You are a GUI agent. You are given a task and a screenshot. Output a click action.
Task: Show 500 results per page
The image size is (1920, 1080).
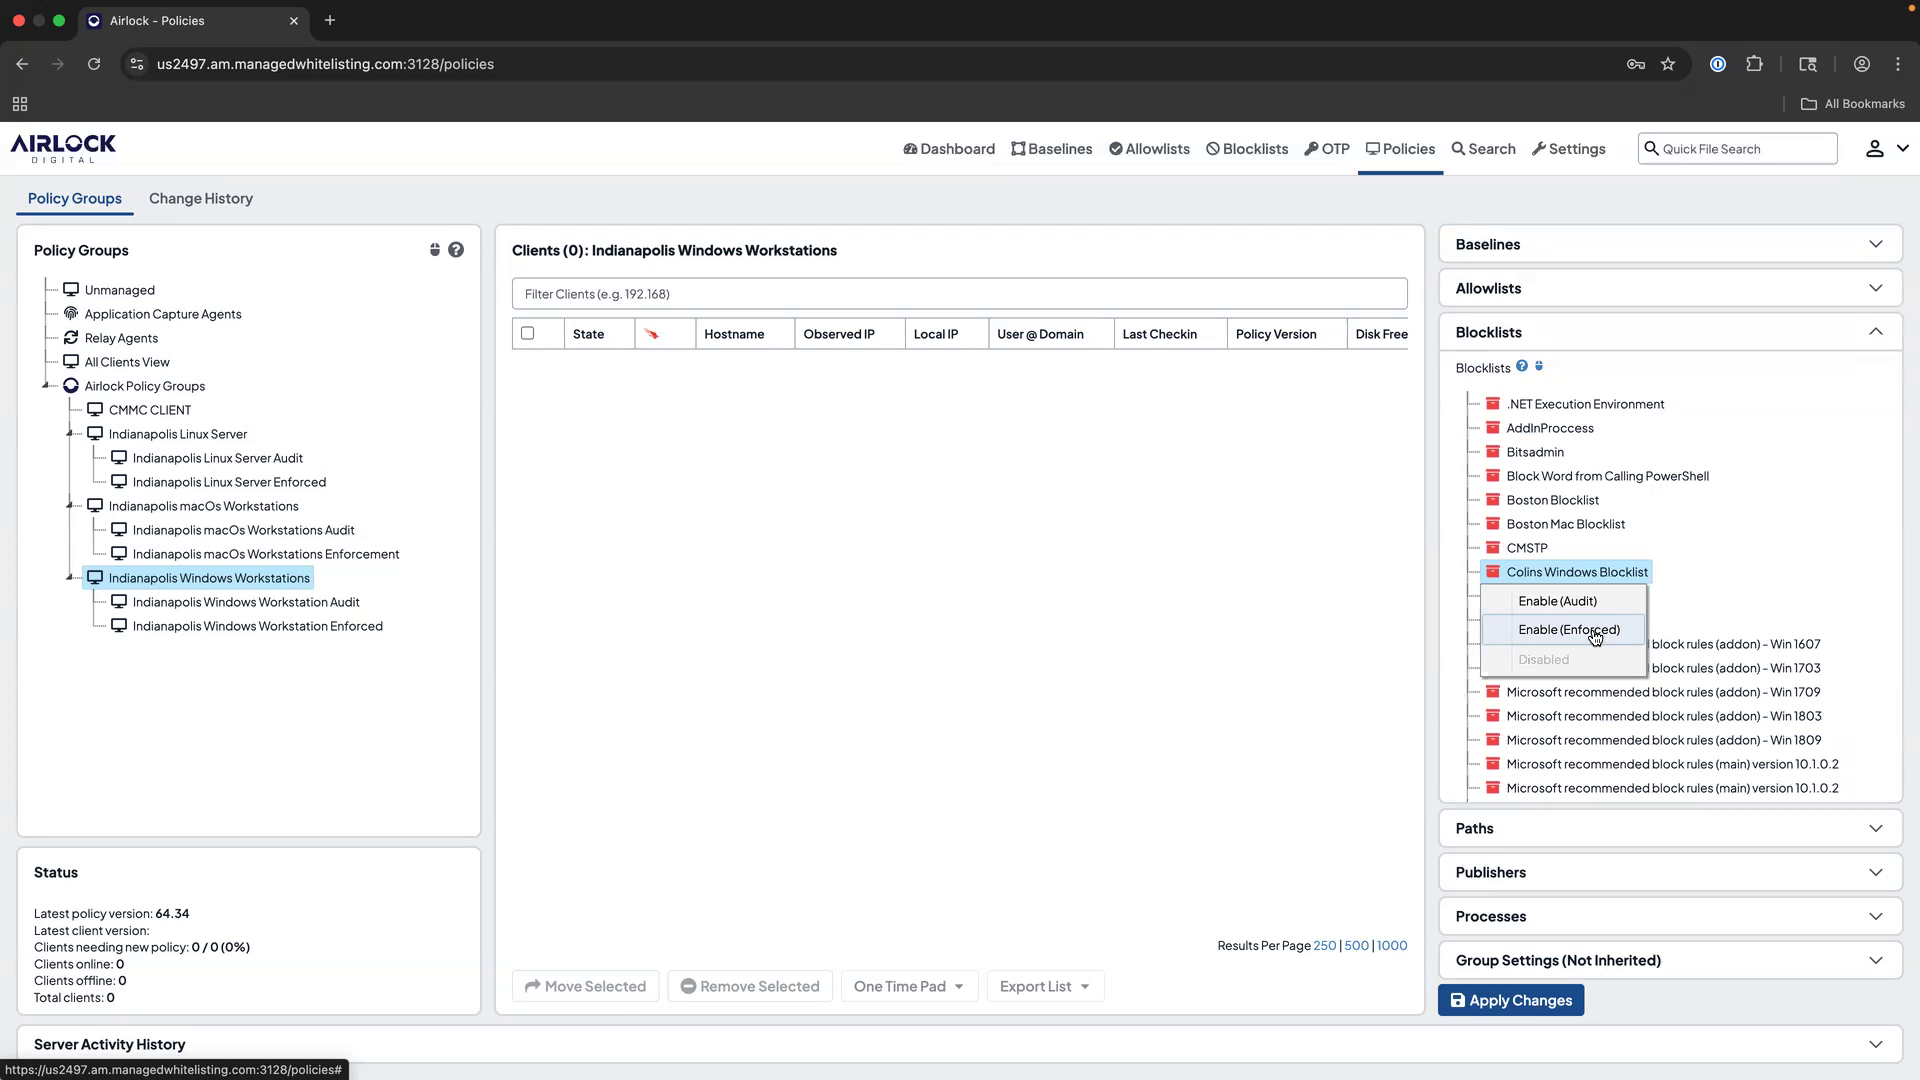pyautogui.click(x=1356, y=945)
